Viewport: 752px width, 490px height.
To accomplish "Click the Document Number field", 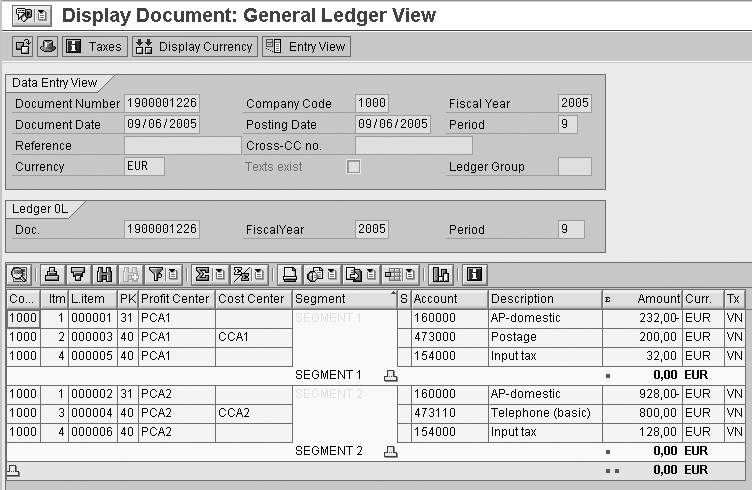I will (161, 104).
